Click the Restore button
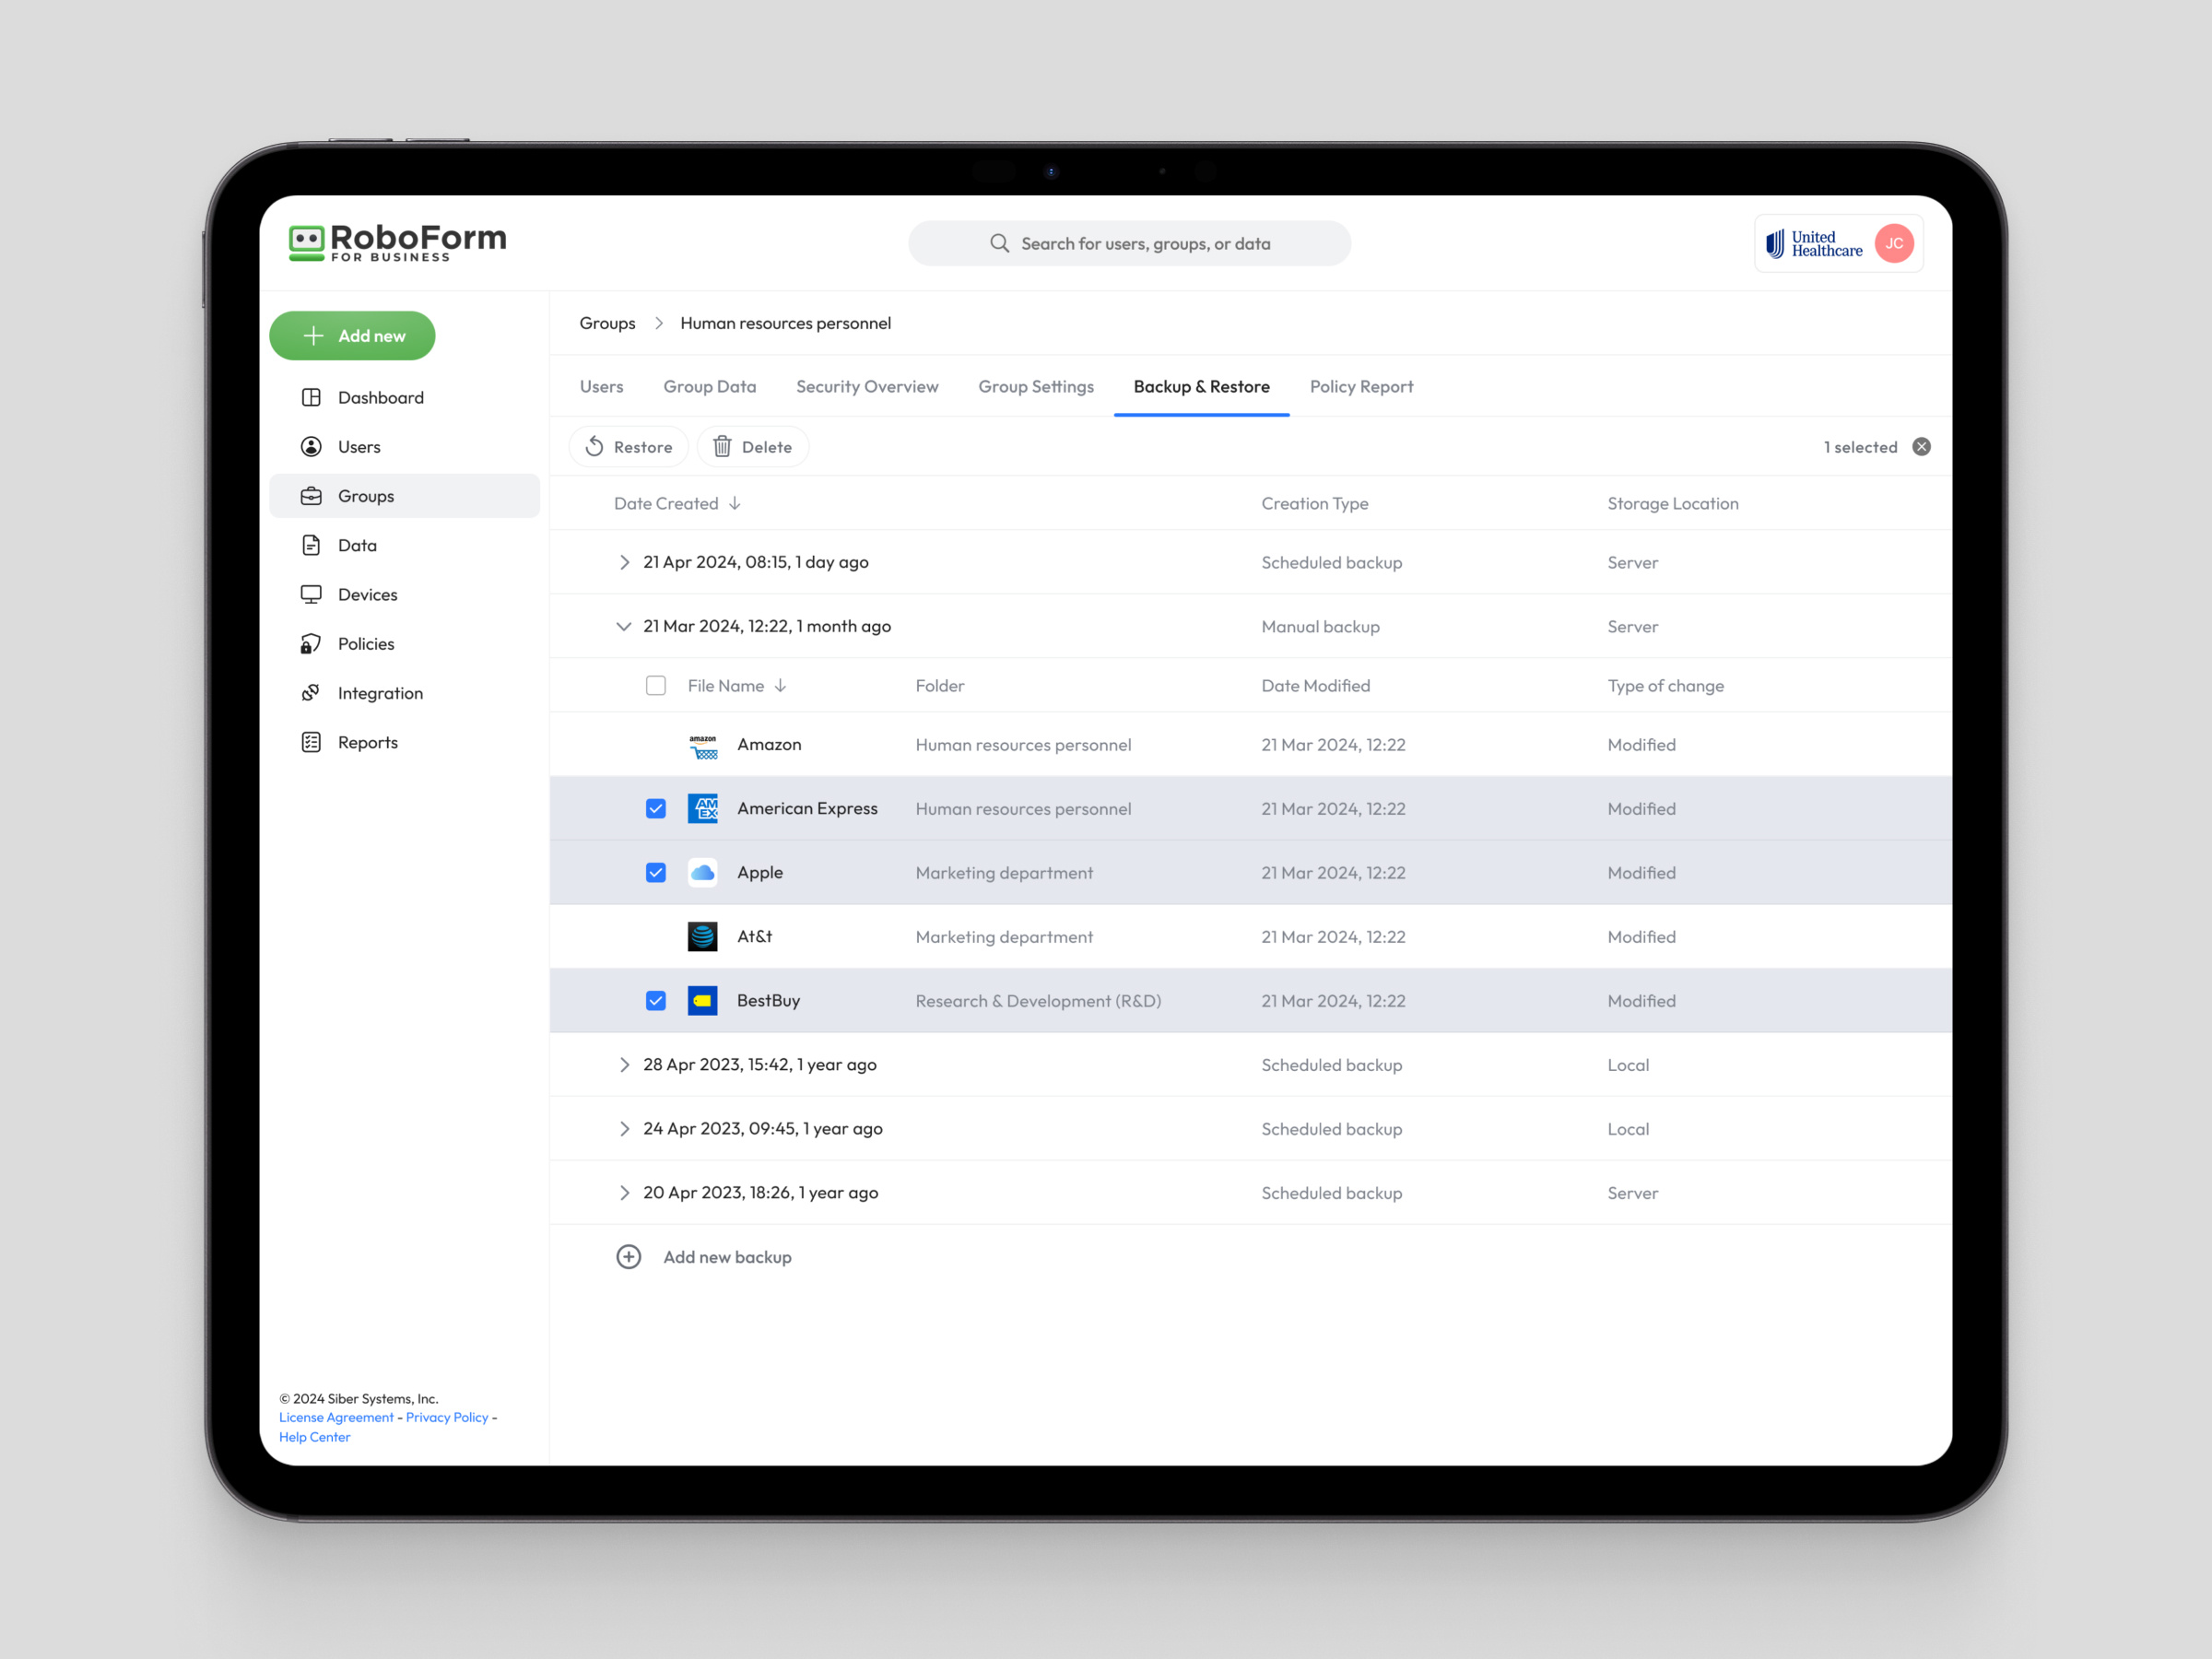 [x=628, y=446]
